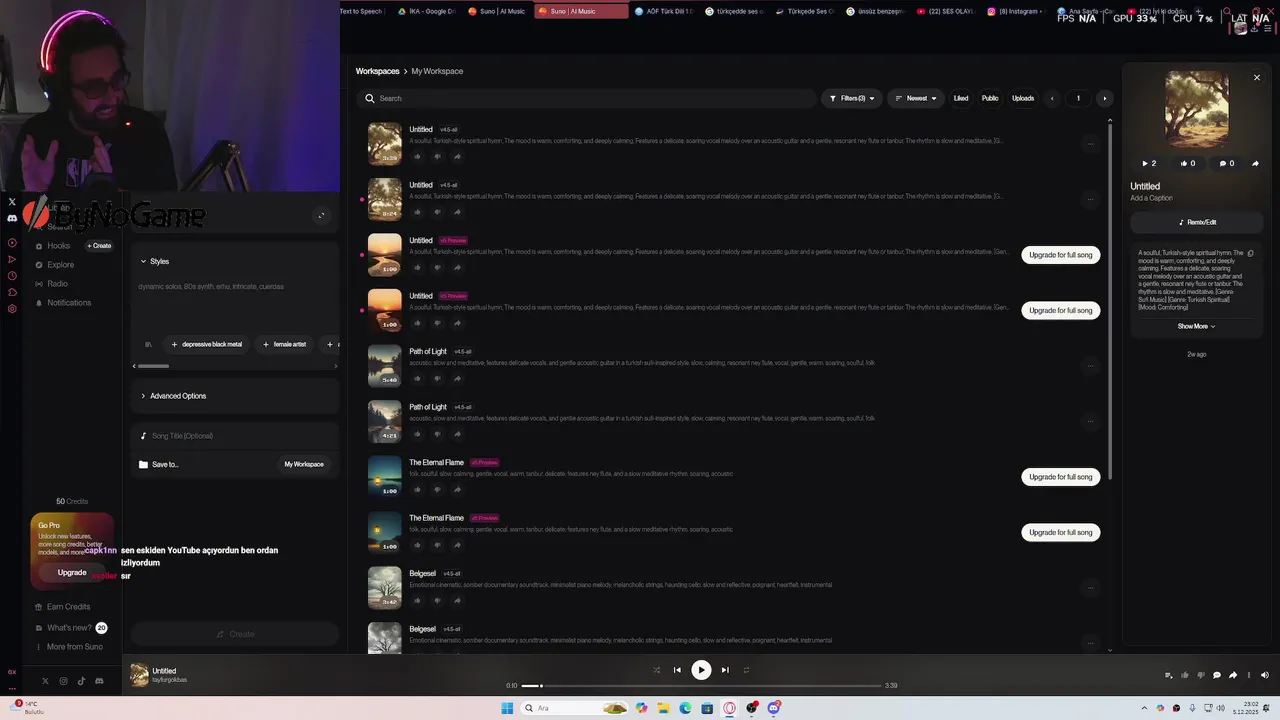Expand Show More in song details
1280x720 pixels.
click(1196, 326)
